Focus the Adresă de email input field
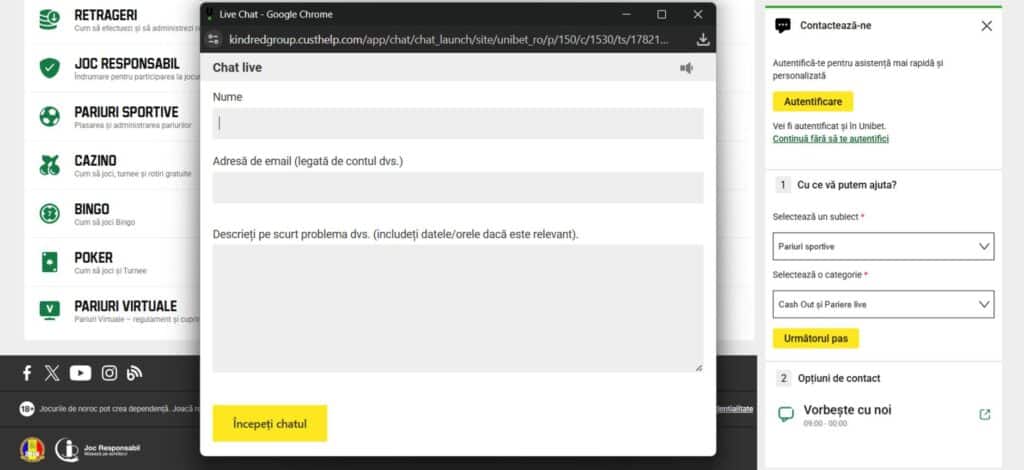1024x470 pixels. 458,187
